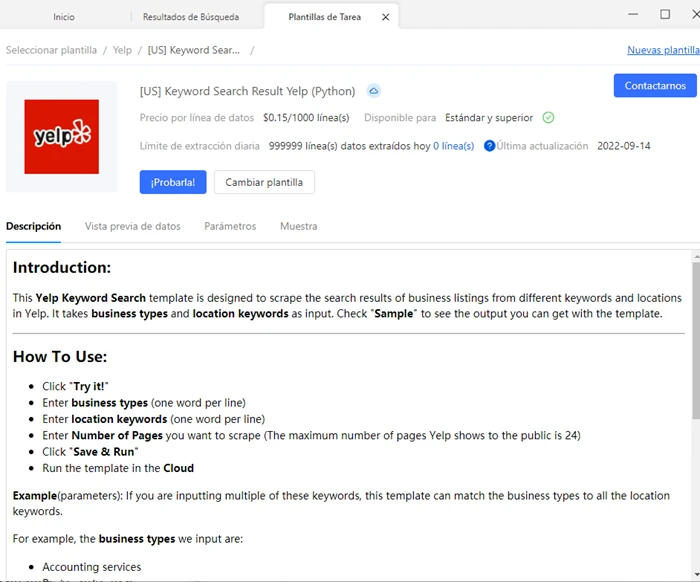Screen dimensions: 700x582
Task: Click the scroll down arrow of description panel
Action: pyautogui.click(x=696, y=574)
